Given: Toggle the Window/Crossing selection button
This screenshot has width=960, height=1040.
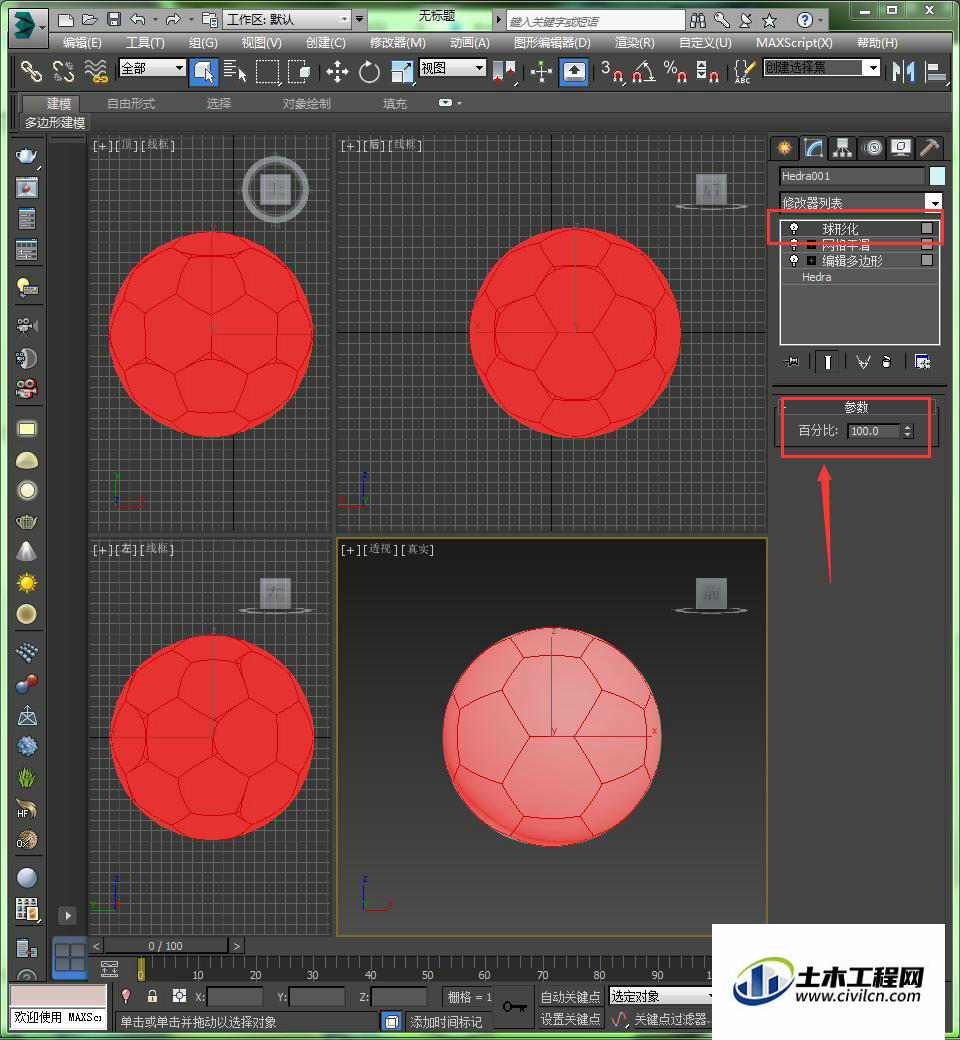Looking at the screenshot, I should (299, 71).
